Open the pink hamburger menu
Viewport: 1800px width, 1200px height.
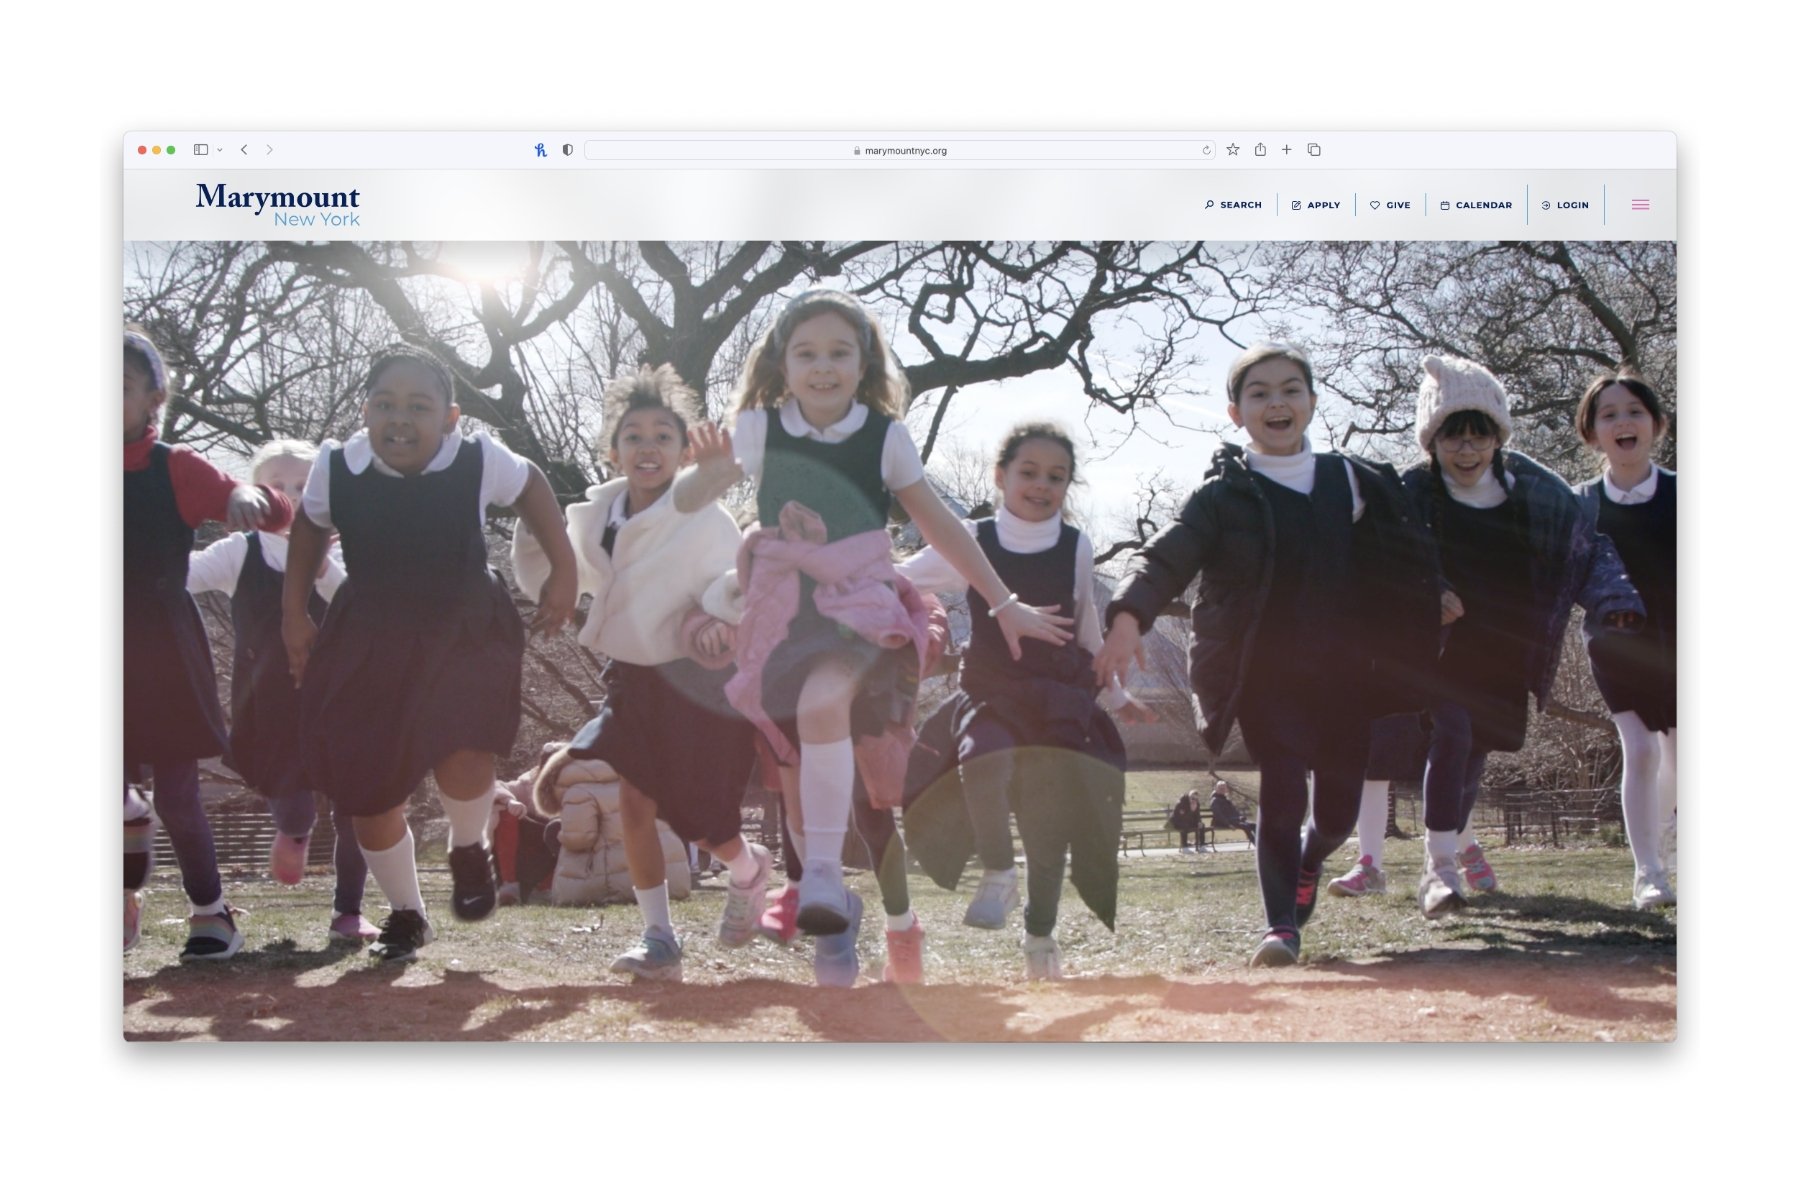coord(1640,205)
